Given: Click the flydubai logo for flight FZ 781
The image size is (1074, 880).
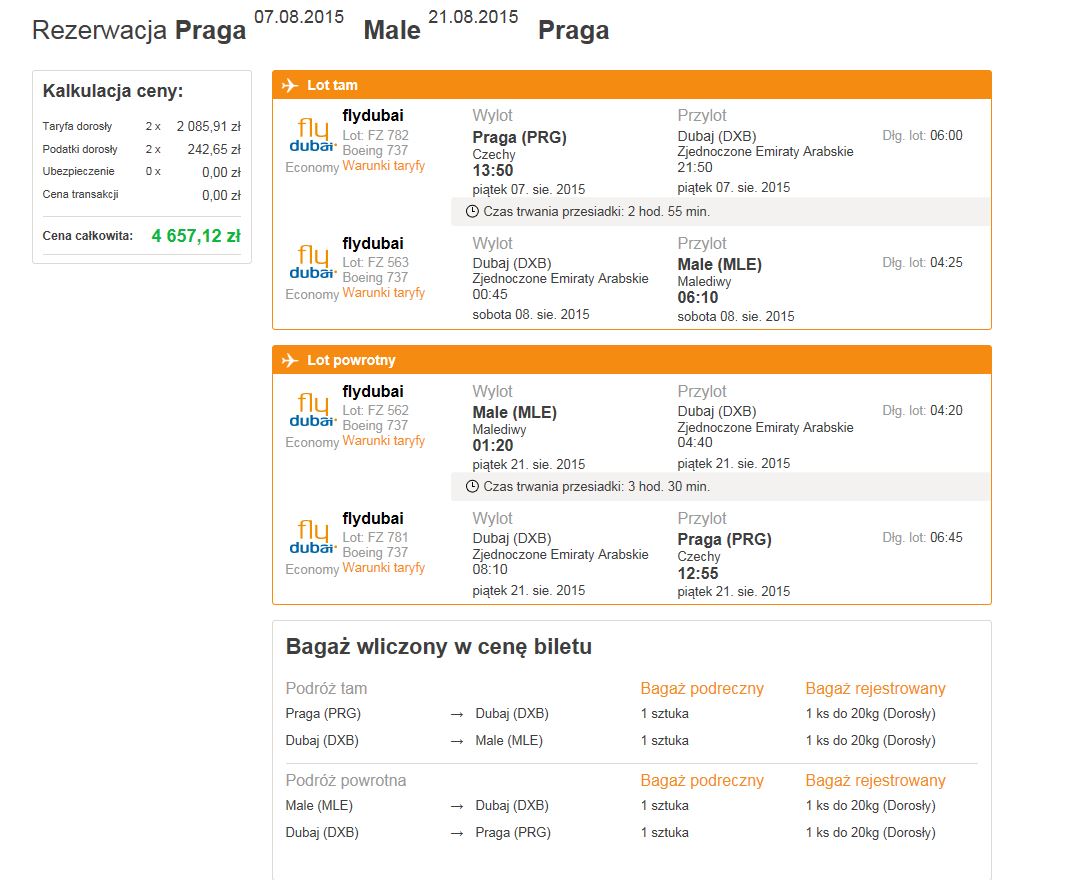Looking at the screenshot, I should 312,537.
